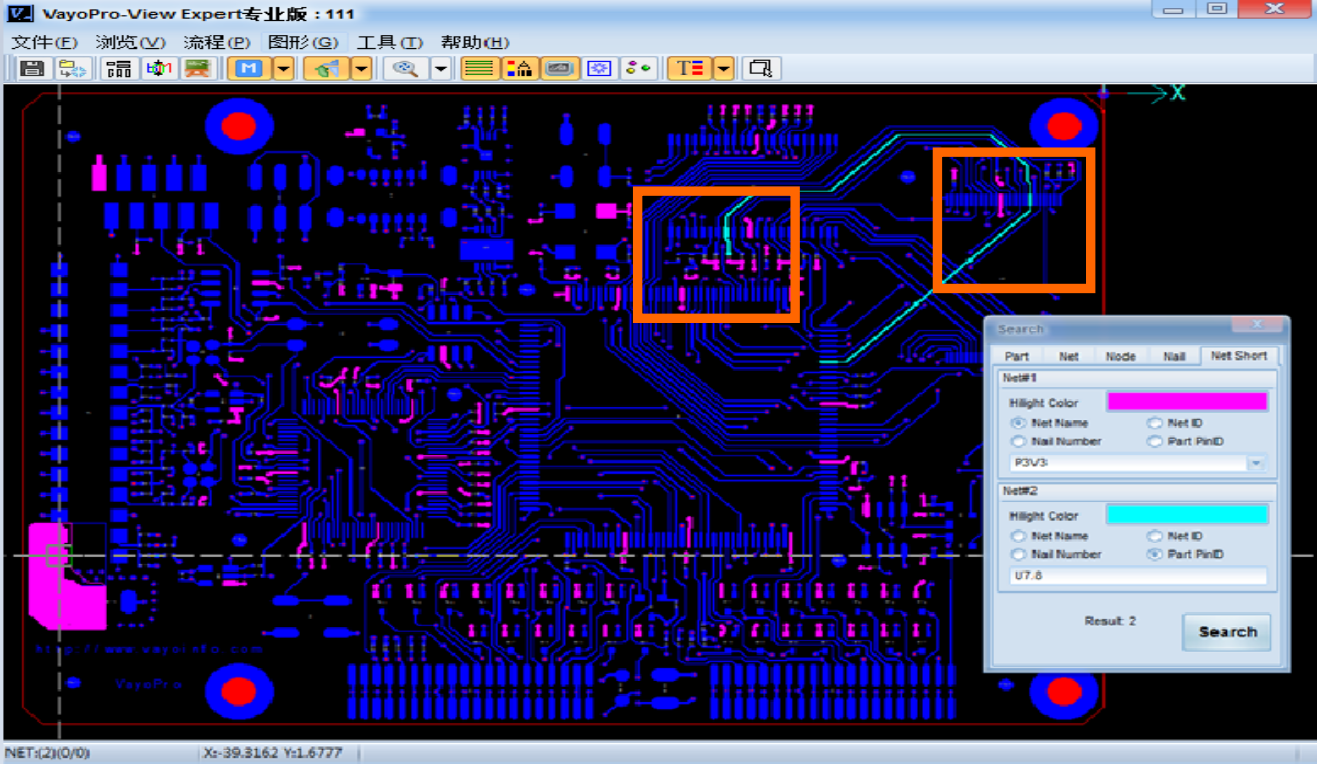The width and height of the screenshot is (1318, 765).
Task: Click the 'Net#2' group label
Action: point(1019,491)
